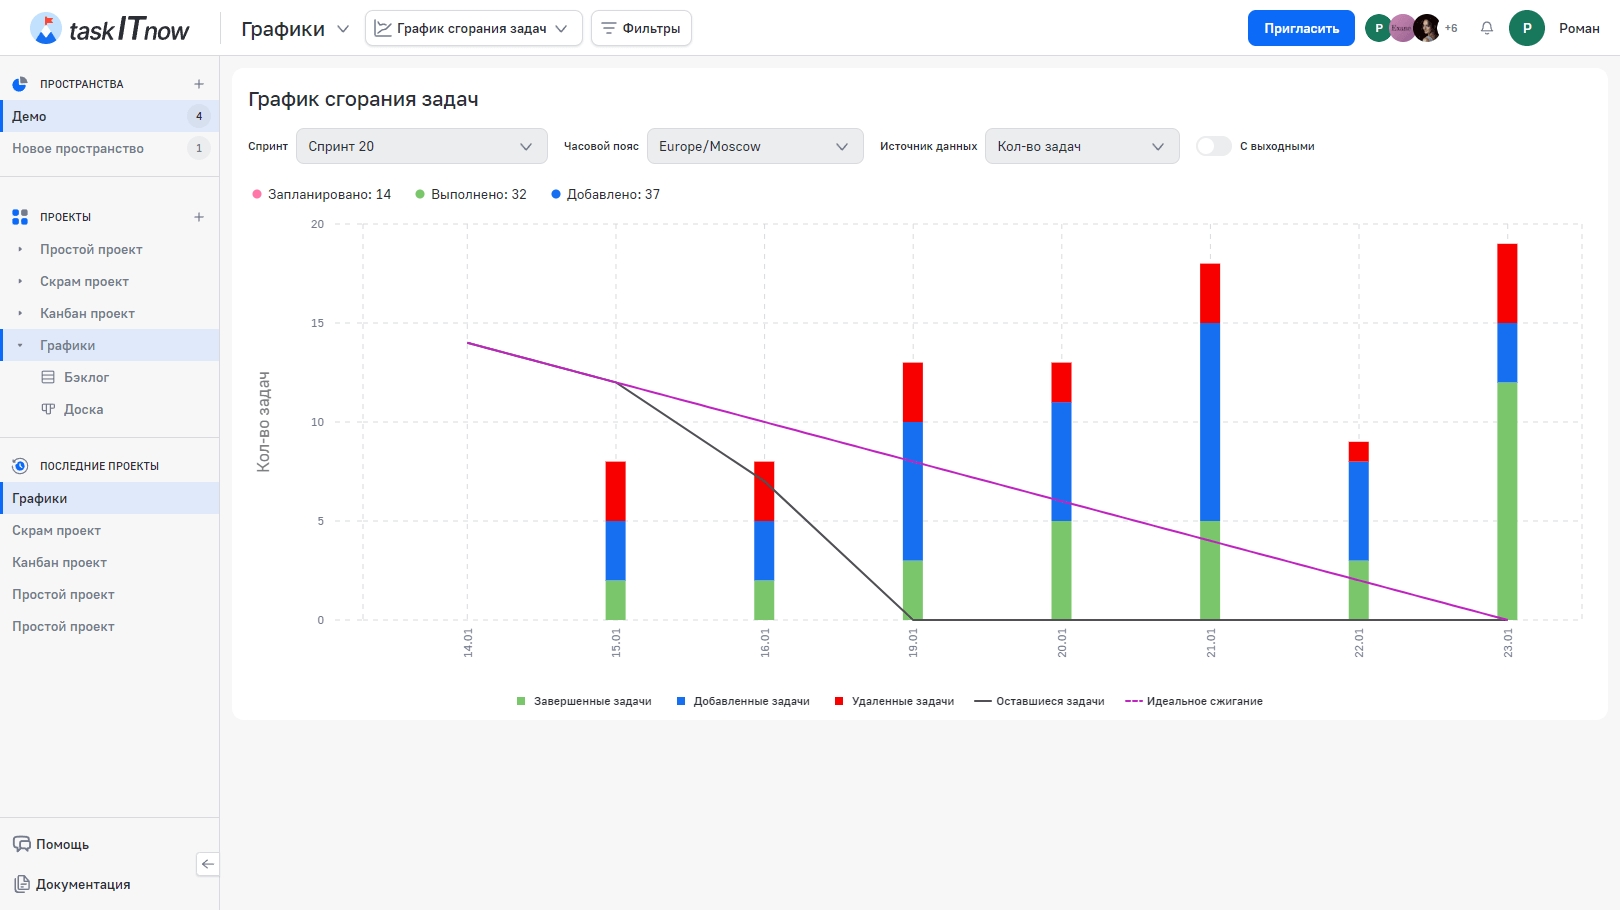This screenshot has height=910, width=1620.
Task: Select the 'Новое пространство' space
Action: point(78,148)
